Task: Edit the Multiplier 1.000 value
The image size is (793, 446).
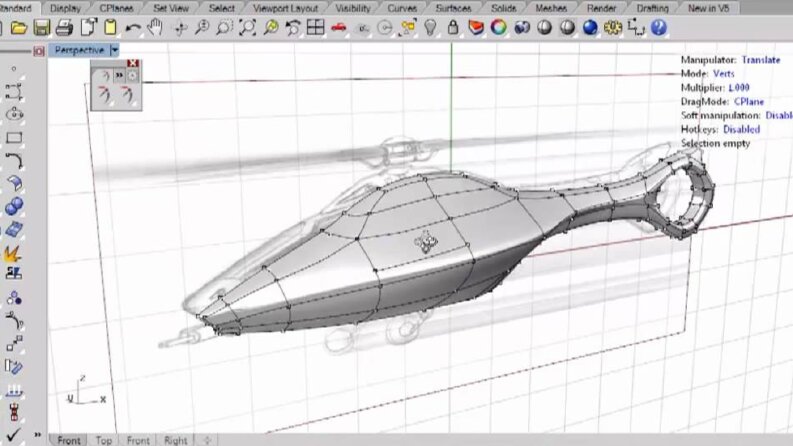Action: (739, 87)
